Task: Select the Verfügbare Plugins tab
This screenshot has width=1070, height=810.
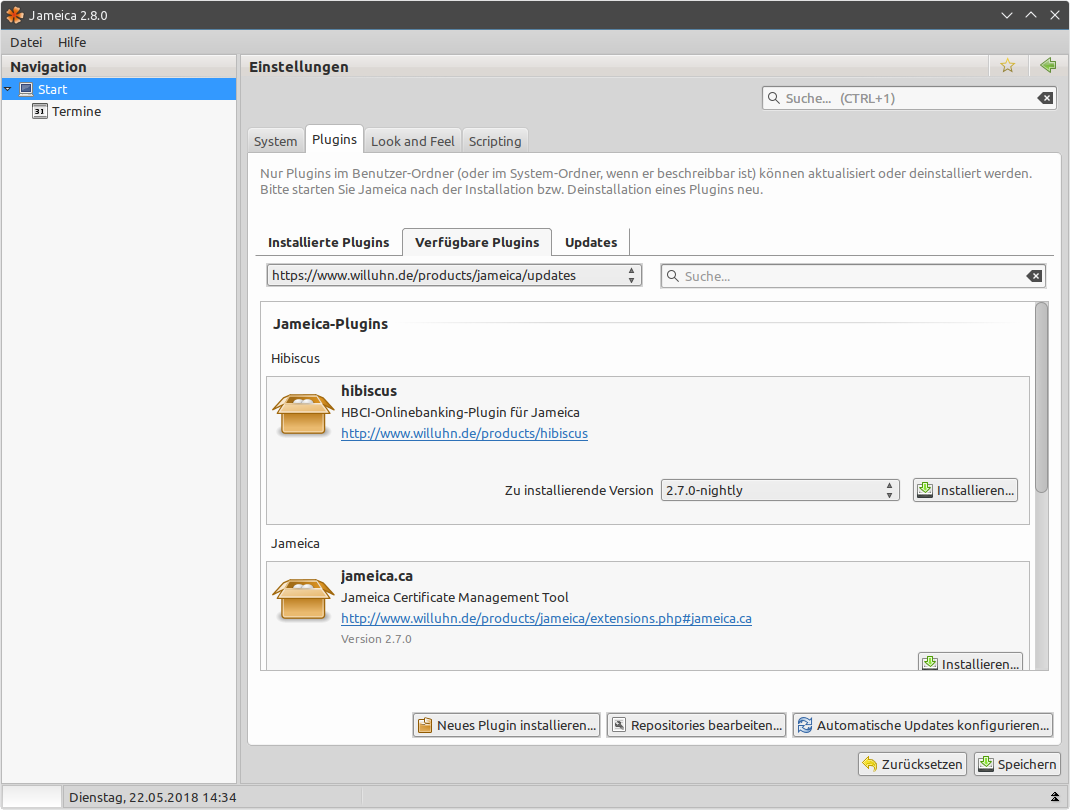Action: 477,242
